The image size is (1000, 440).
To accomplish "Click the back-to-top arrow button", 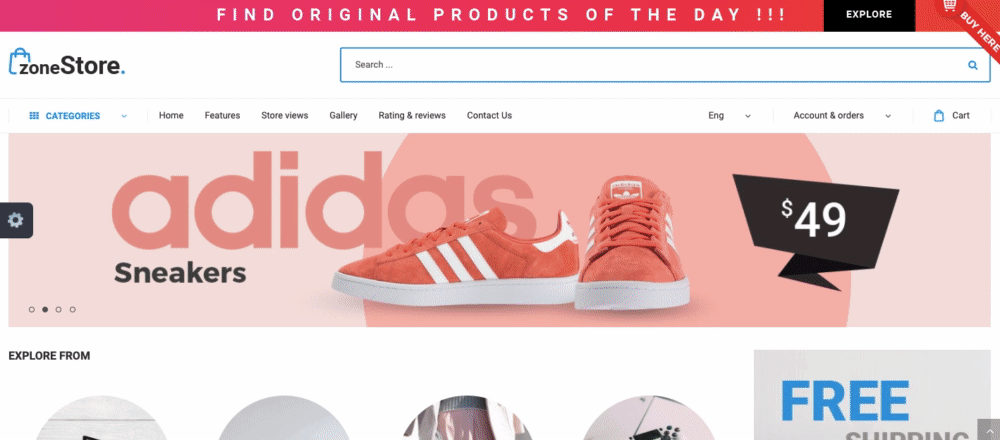I will (989, 430).
